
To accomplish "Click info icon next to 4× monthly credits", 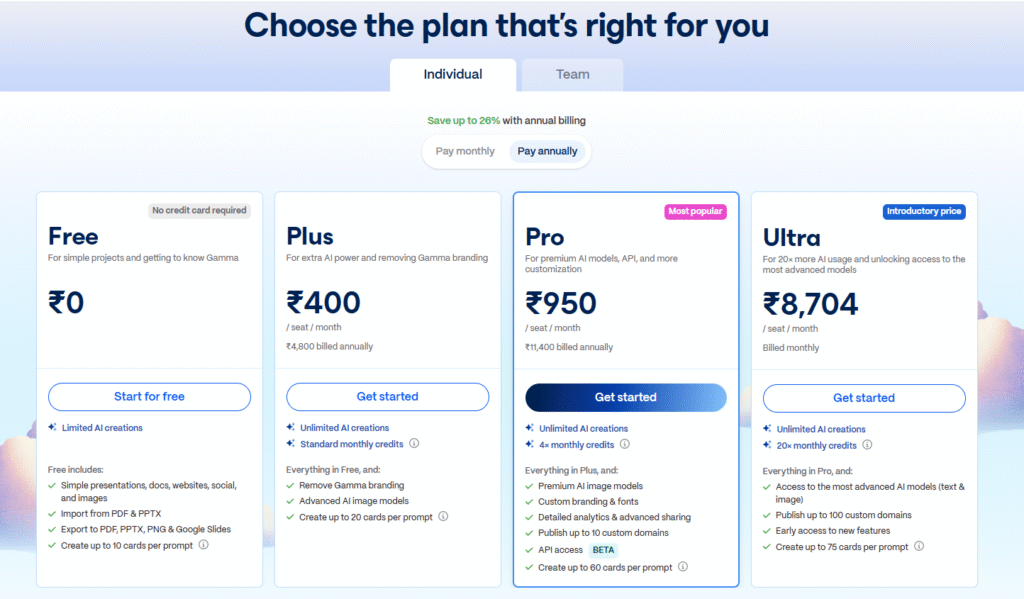I will (x=625, y=445).
